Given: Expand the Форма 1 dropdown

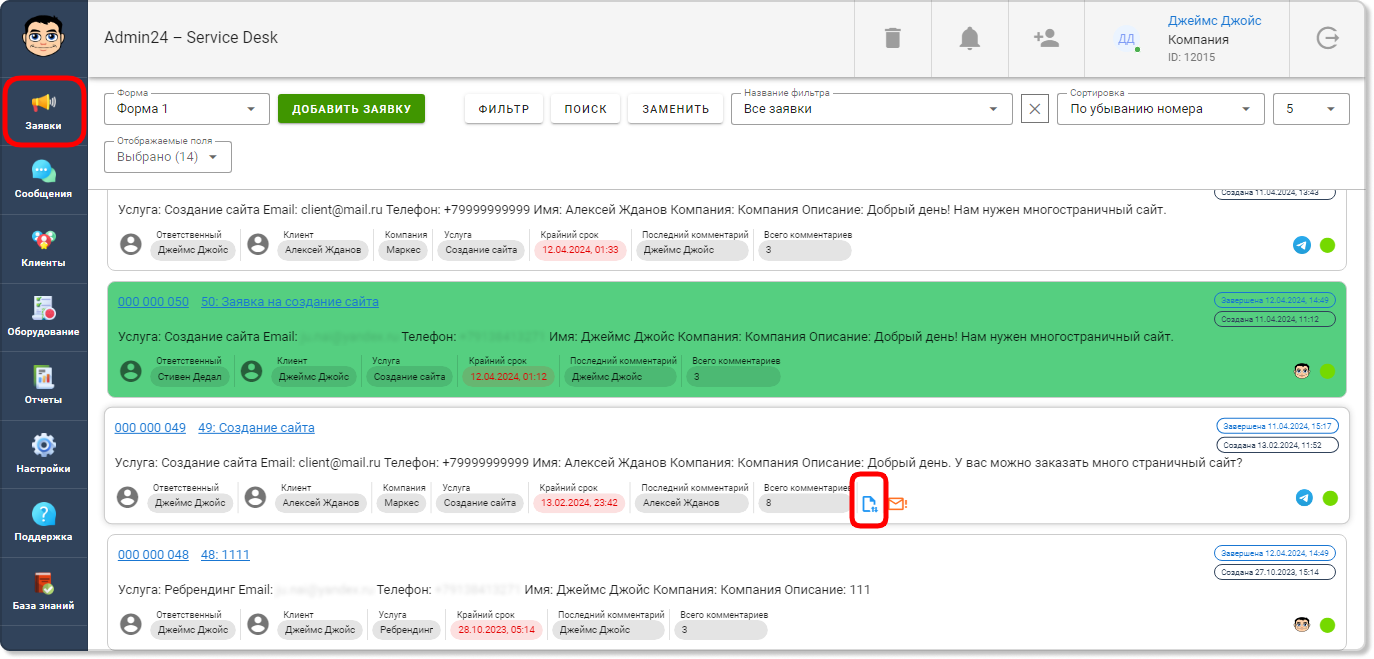Looking at the screenshot, I should pos(187,109).
